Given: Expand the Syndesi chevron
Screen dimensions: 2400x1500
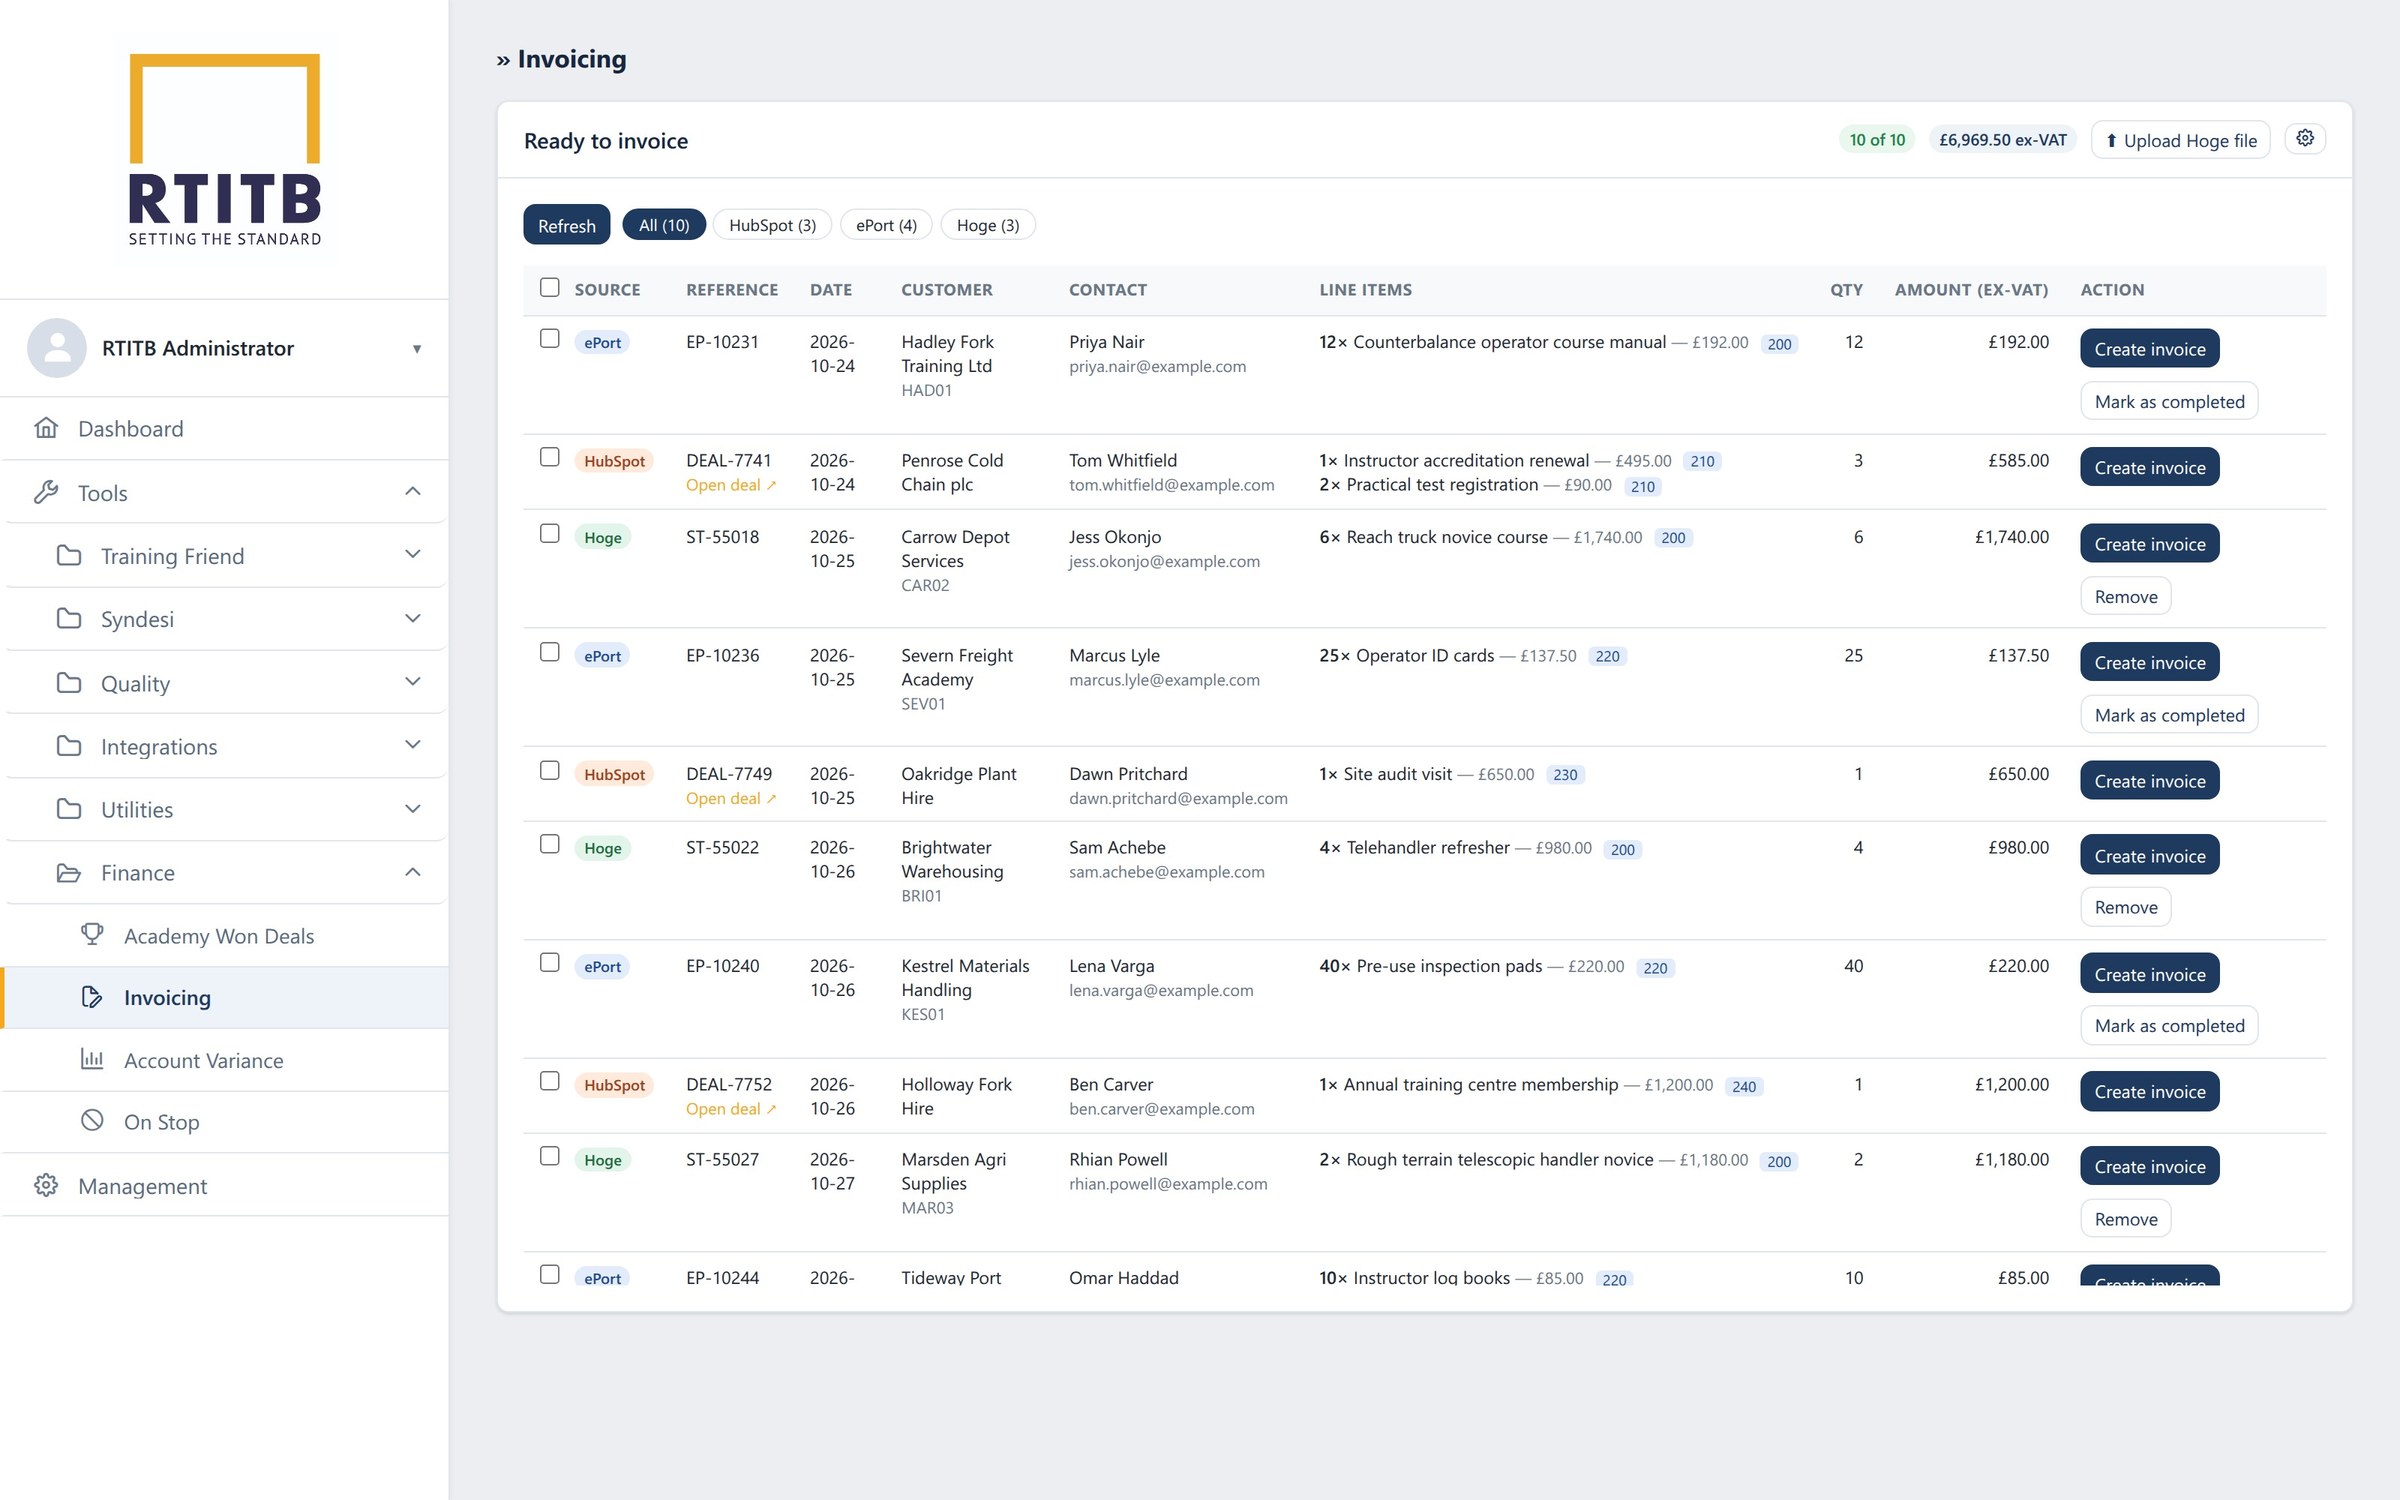Looking at the screenshot, I should coord(412,618).
